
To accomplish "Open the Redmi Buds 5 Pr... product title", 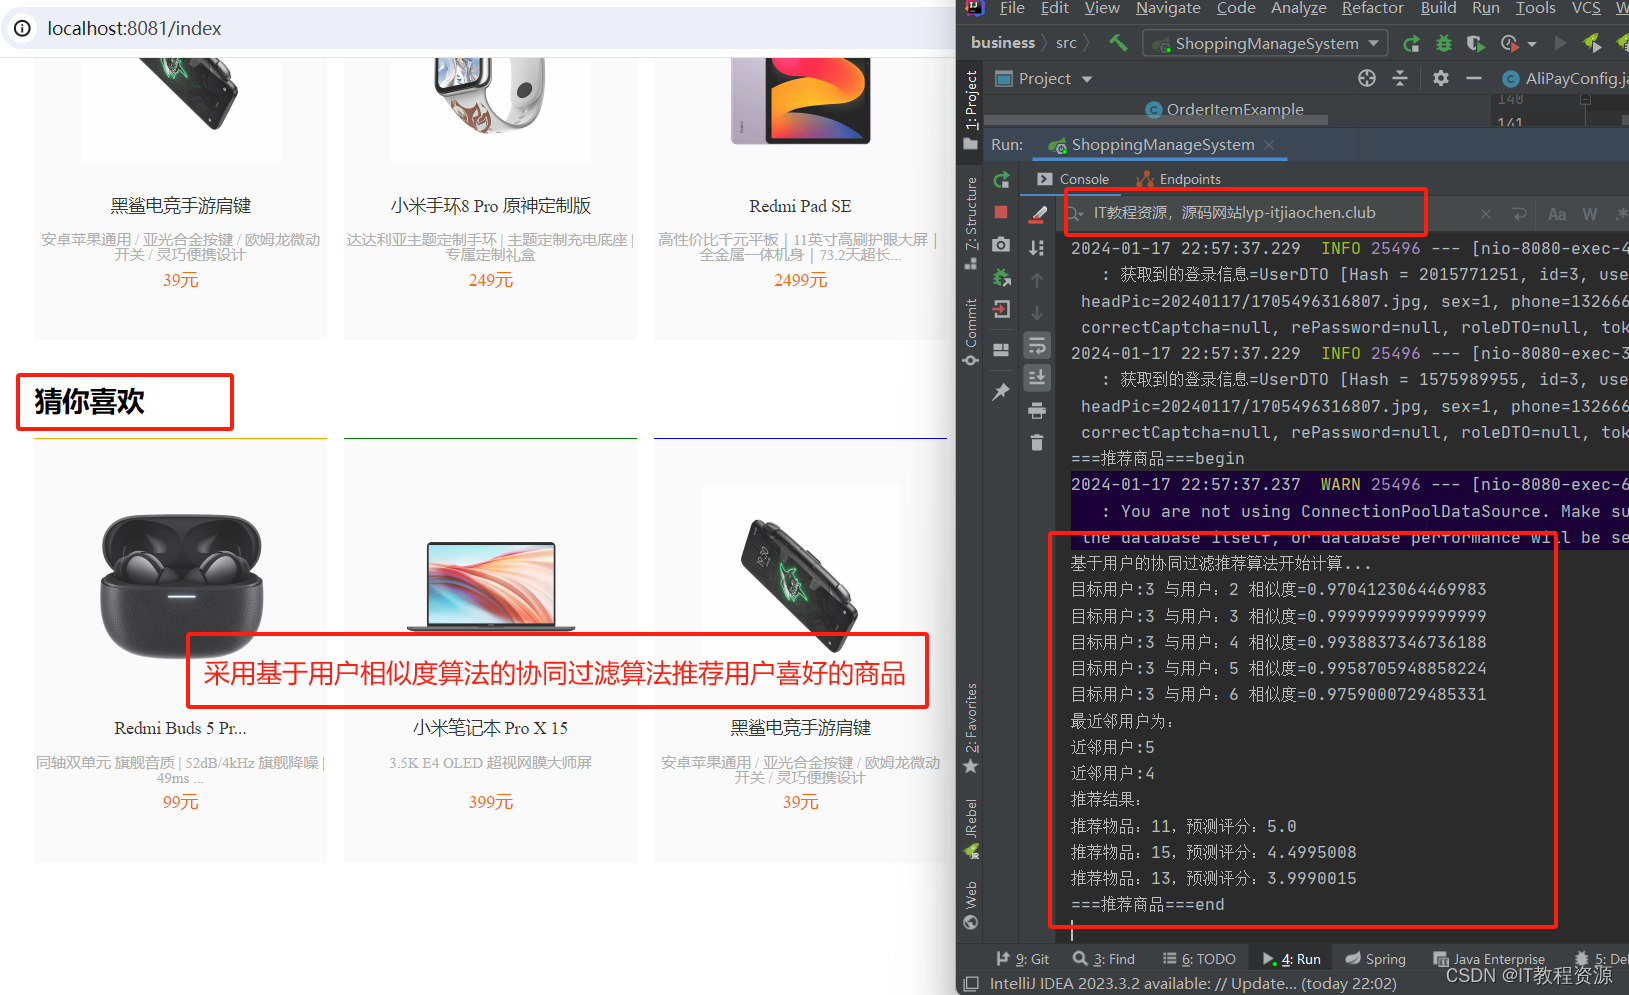I will tap(180, 728).
